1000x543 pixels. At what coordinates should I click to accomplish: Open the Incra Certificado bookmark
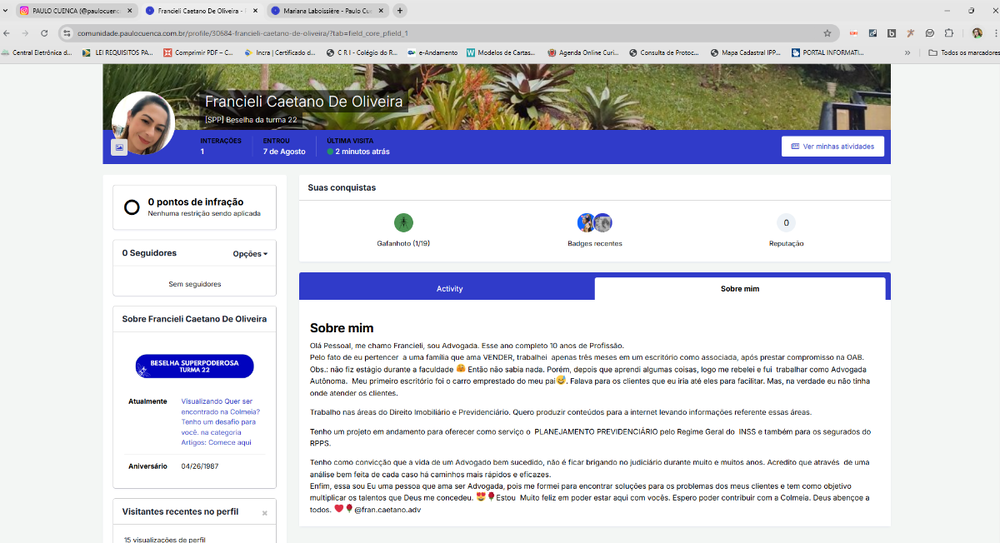pos(280,53)
